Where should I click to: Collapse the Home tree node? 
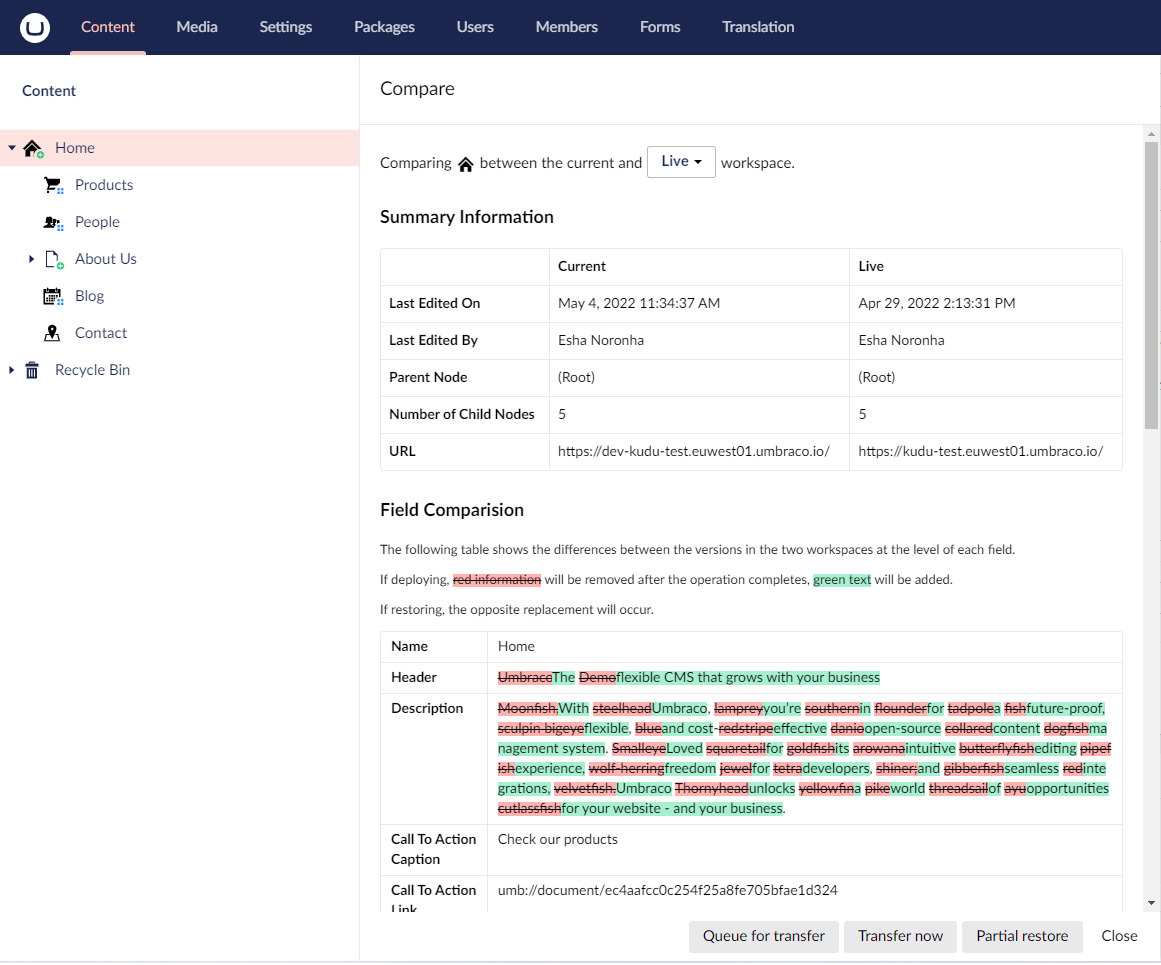[12, 148]
